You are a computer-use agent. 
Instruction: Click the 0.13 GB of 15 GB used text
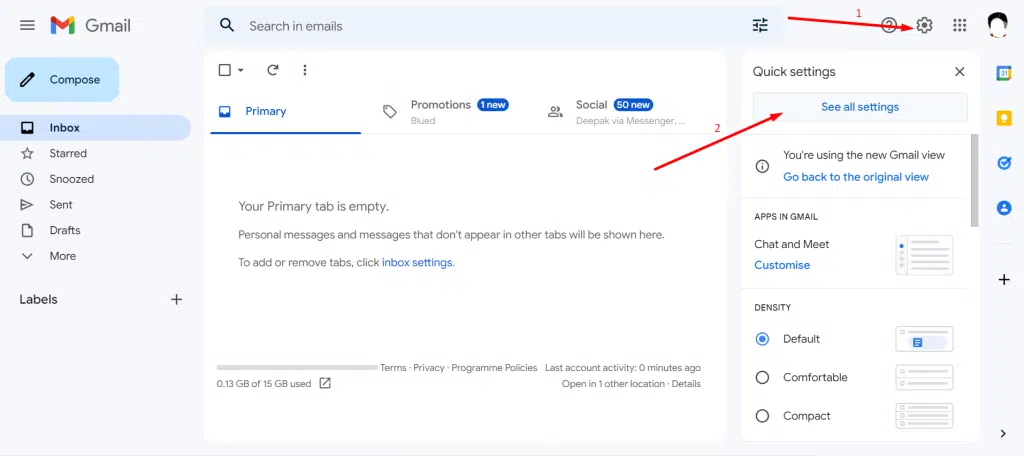click(264, 383)
